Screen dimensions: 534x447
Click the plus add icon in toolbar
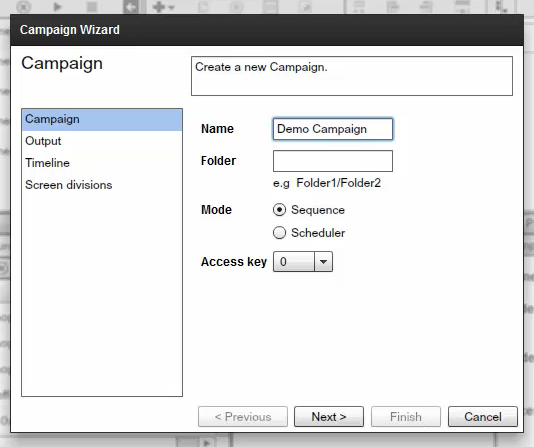[x=158, y=6]
